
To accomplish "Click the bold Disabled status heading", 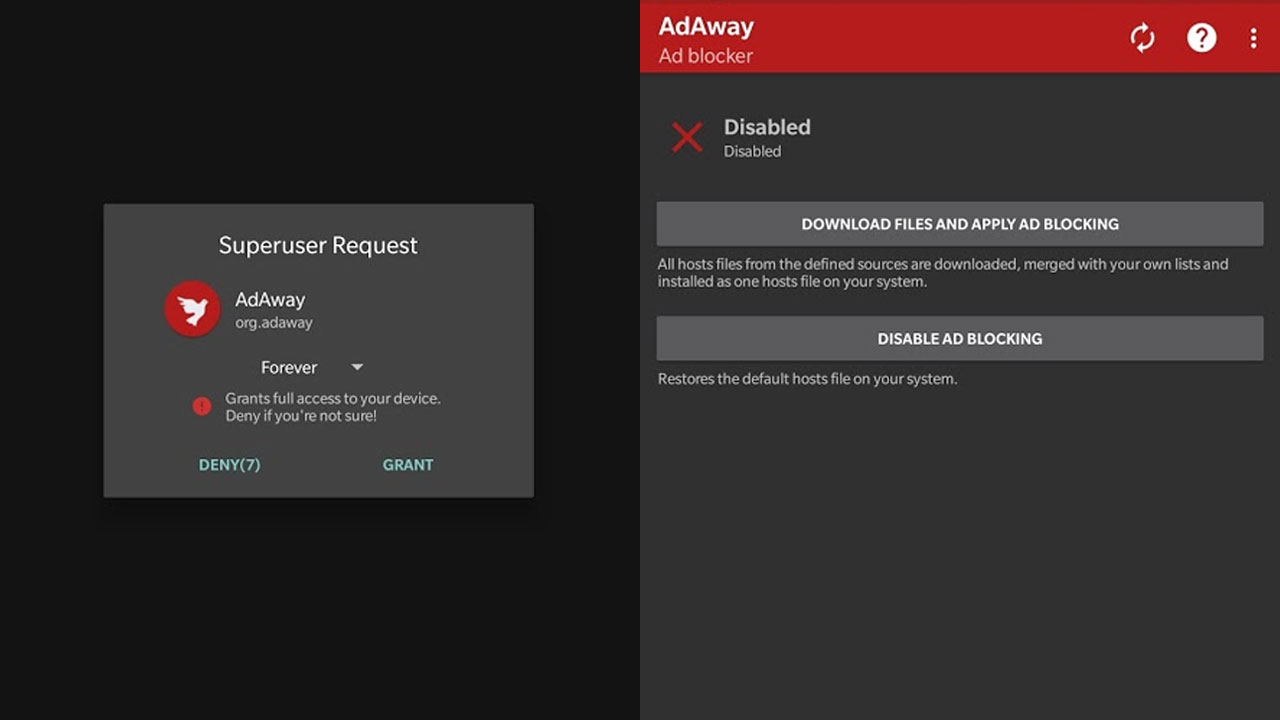I will (x=767, y=127).
